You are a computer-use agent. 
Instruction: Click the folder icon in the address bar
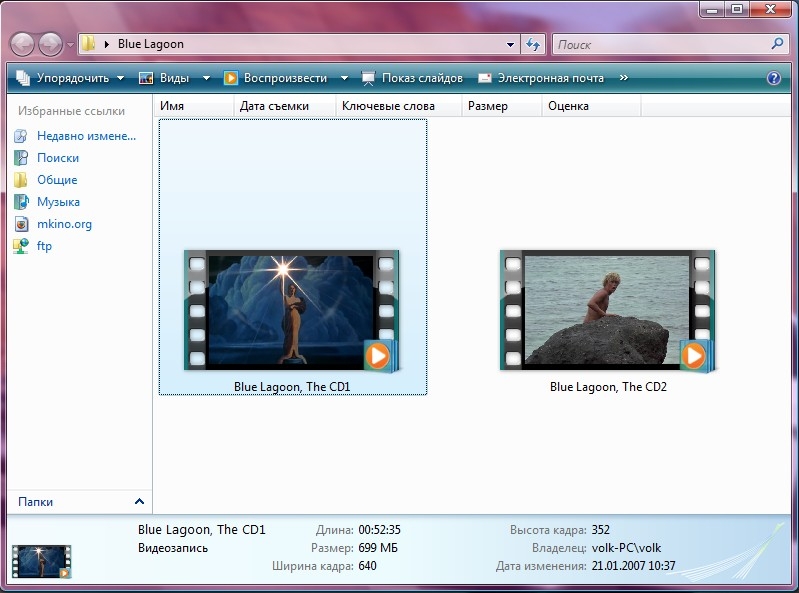[x=89, y=44]
